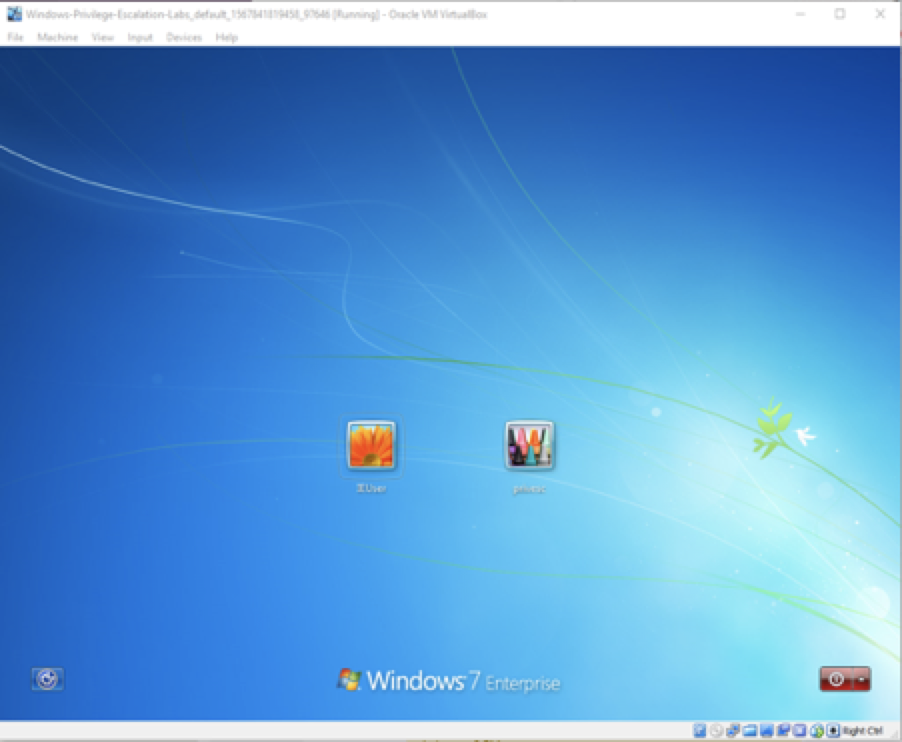Click the display status icon
902x742 pixels.
point(766,730)
